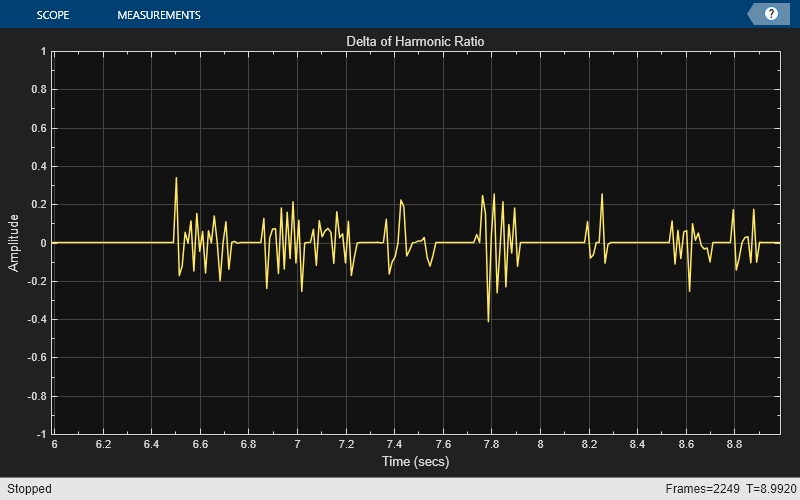Click the 'Amplitude' y-axis label
The height and width of the screenshot is (500, 800).
[13, 243]
